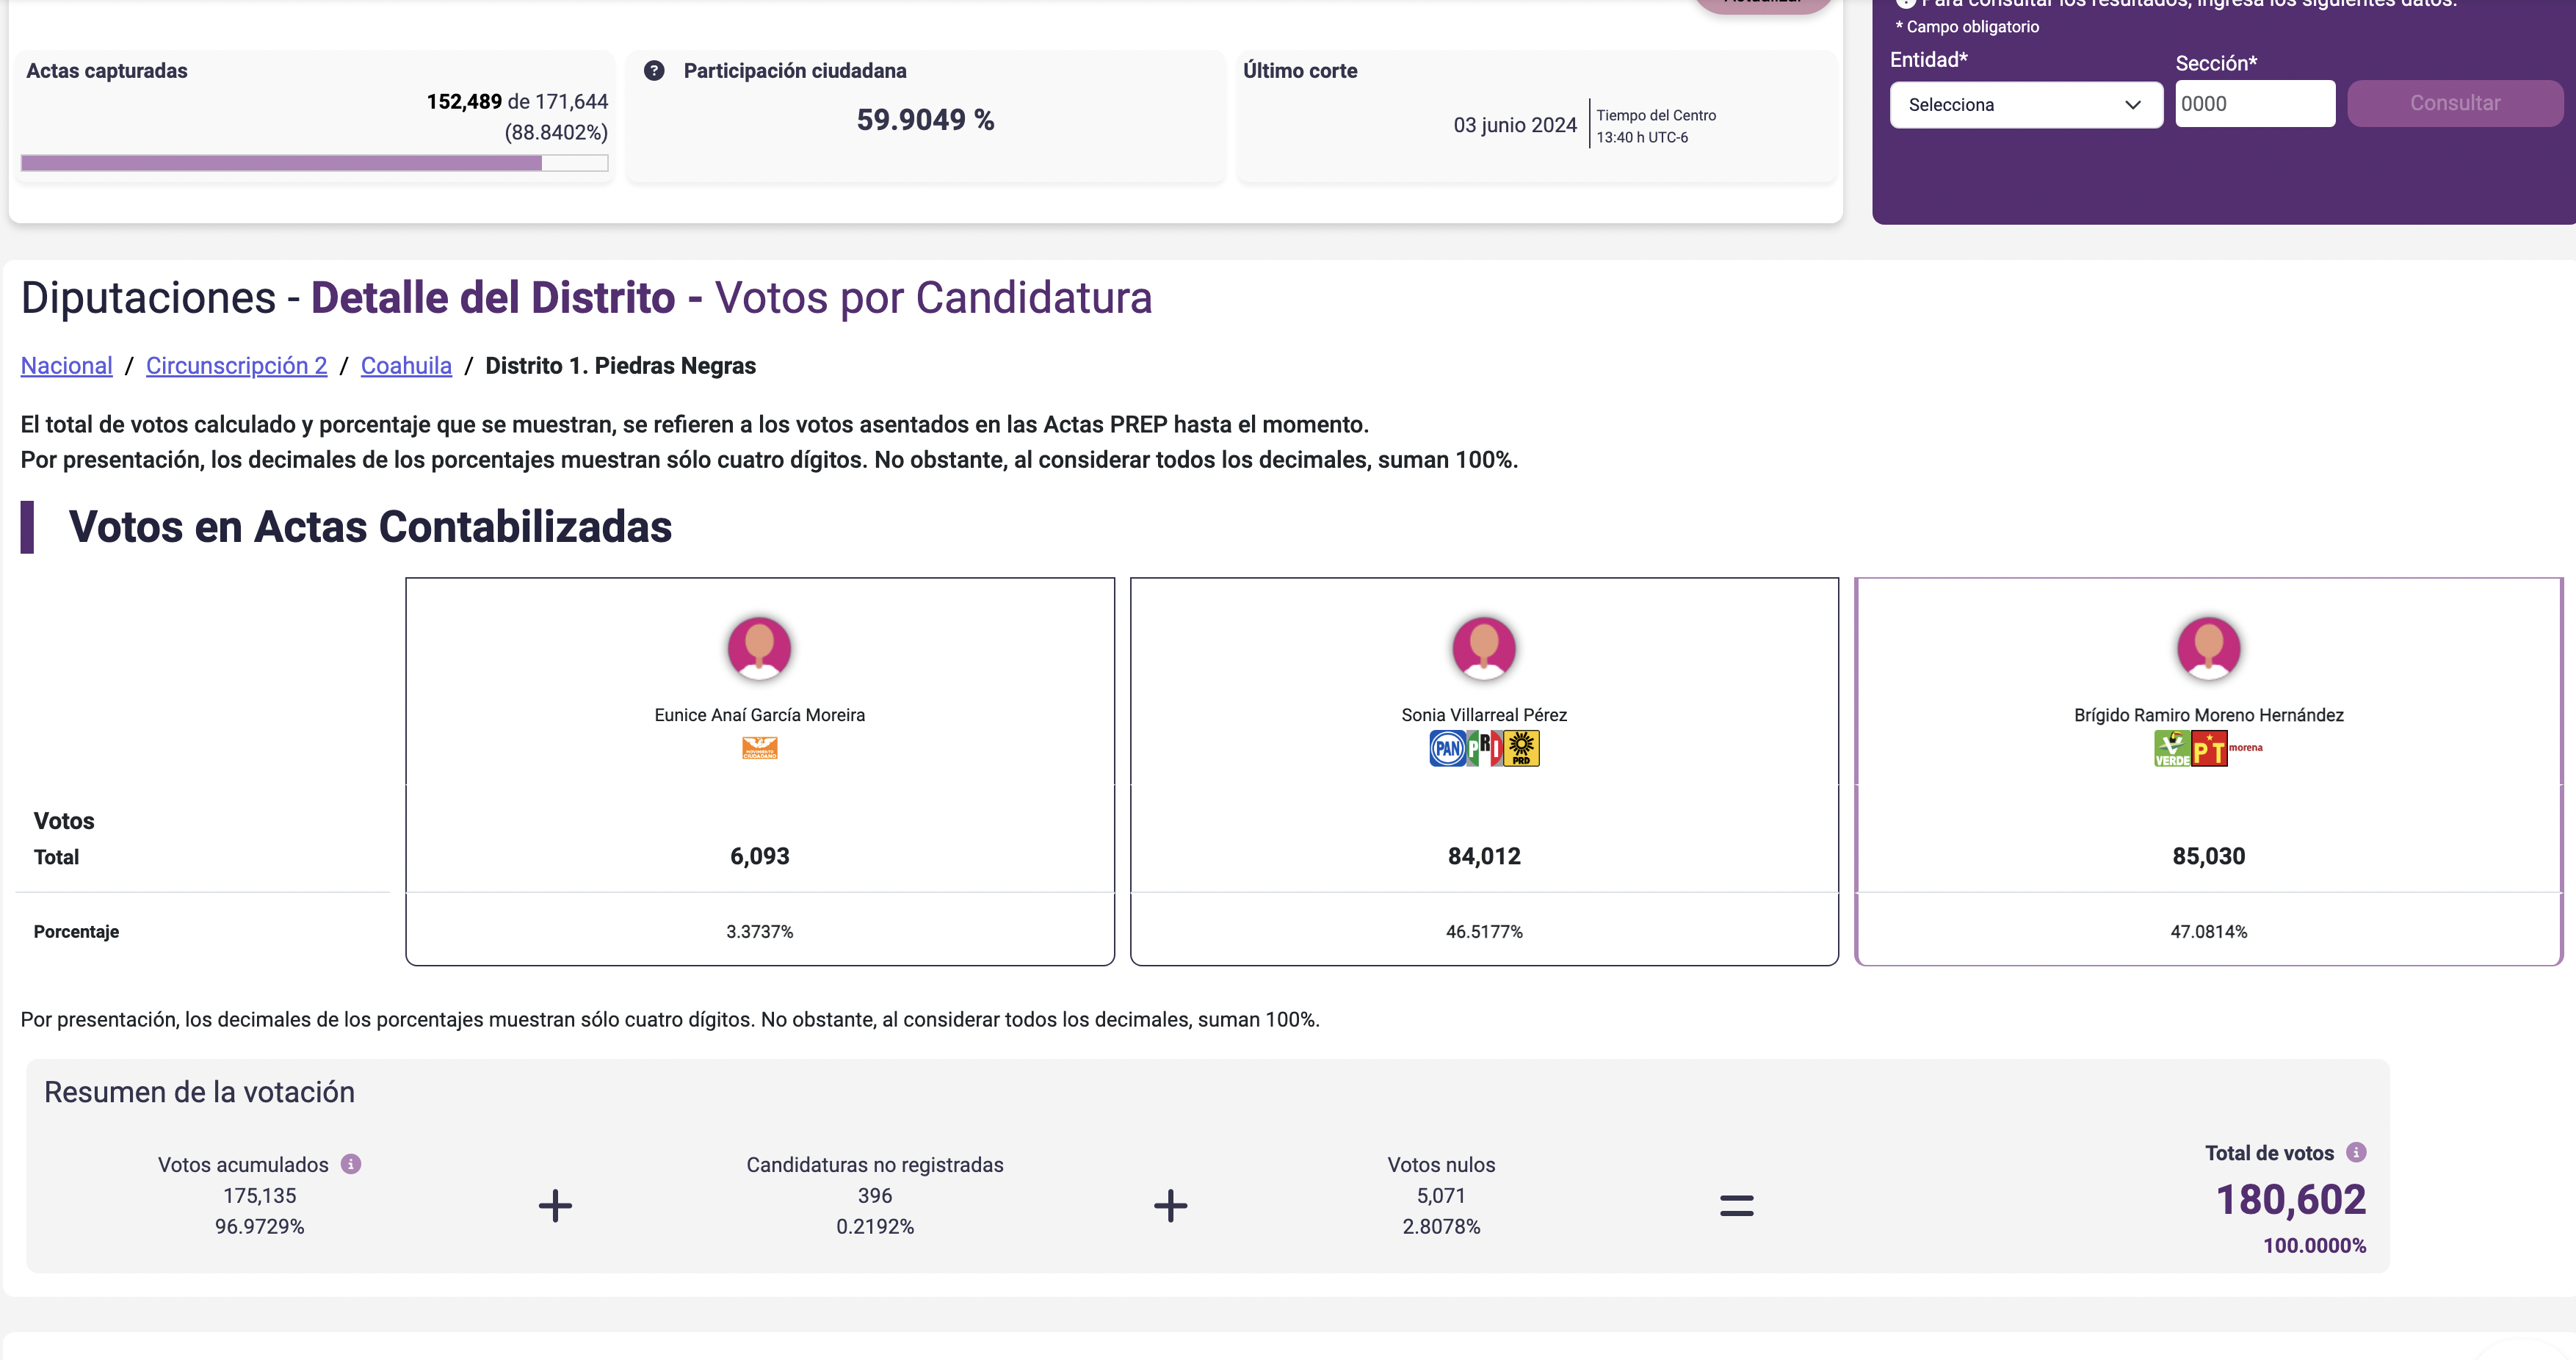Click the PRD party logo
Viewport: 2576px width, 1360px height.
(1521, 748)
